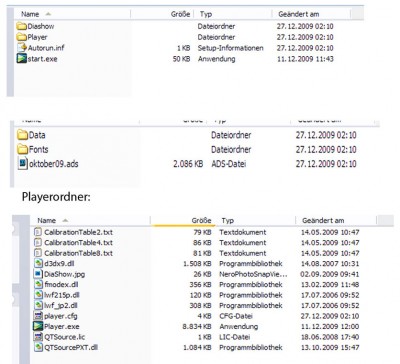The height and width of the screenshot is (364, 400).
Task: Click top list Typ column header
Action: (206, 14)
